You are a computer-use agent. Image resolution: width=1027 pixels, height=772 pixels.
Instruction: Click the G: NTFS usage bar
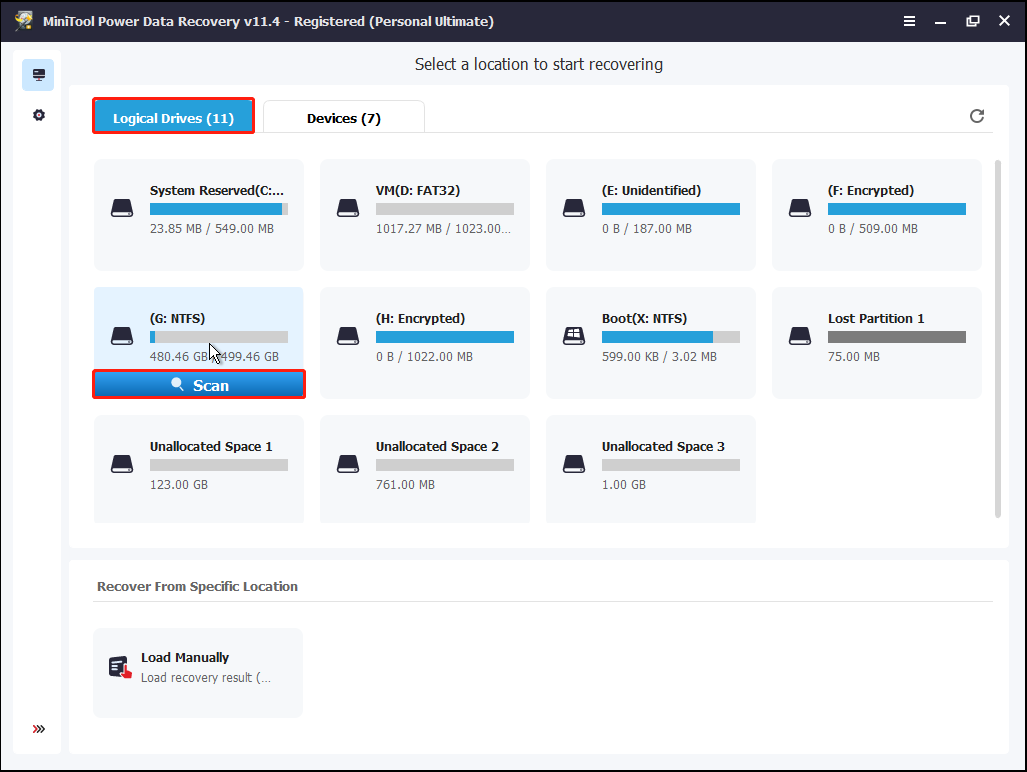click(219, 337)
